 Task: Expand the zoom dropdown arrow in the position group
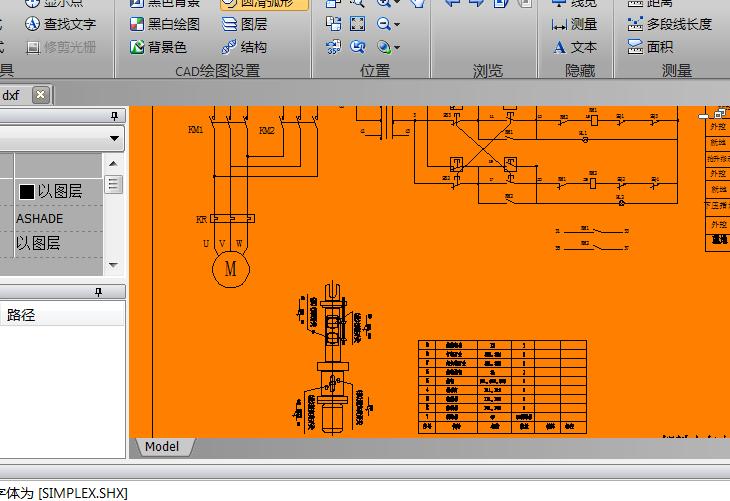397,25
